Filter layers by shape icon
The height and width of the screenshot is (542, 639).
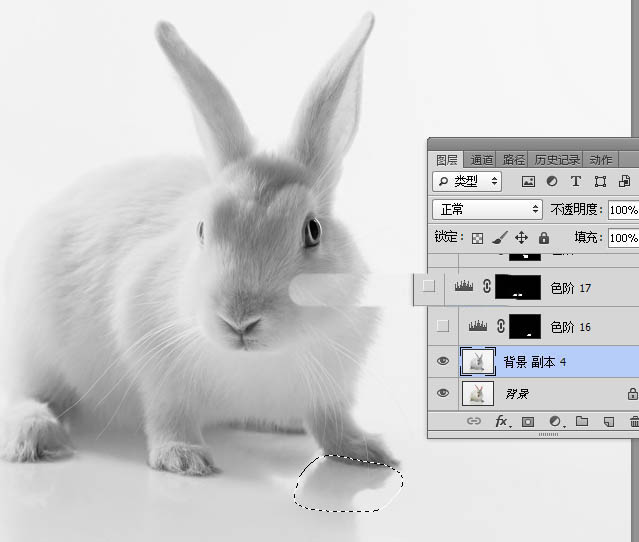(x=600, y=181)
